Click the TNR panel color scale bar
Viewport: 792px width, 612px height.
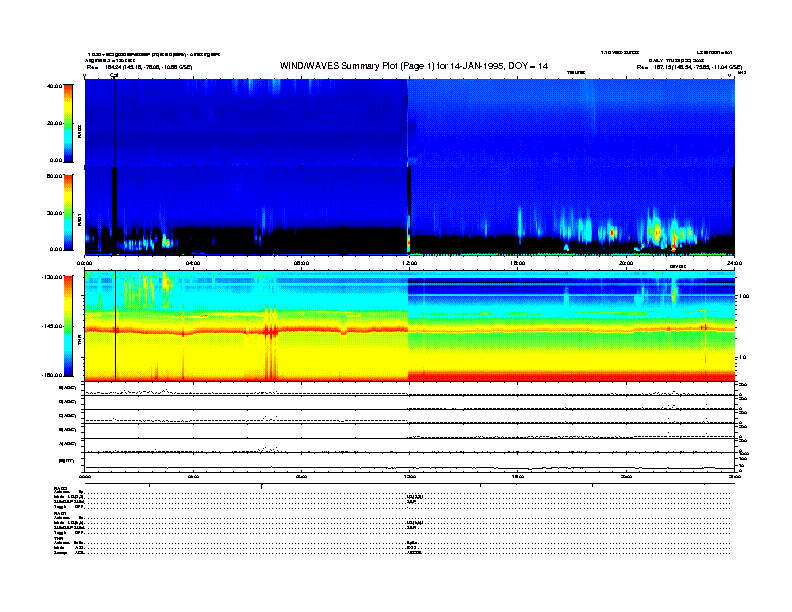tap(68, 326)
